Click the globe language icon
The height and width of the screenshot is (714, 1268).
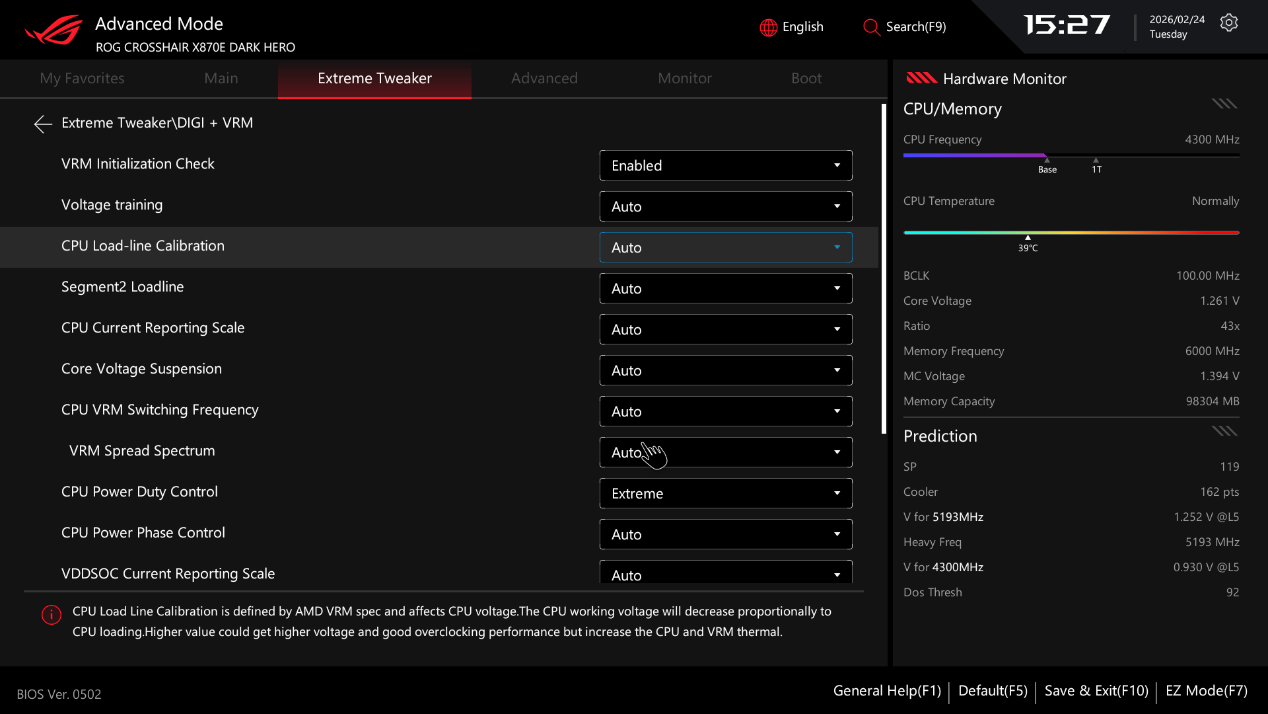(x=768, y=27)
